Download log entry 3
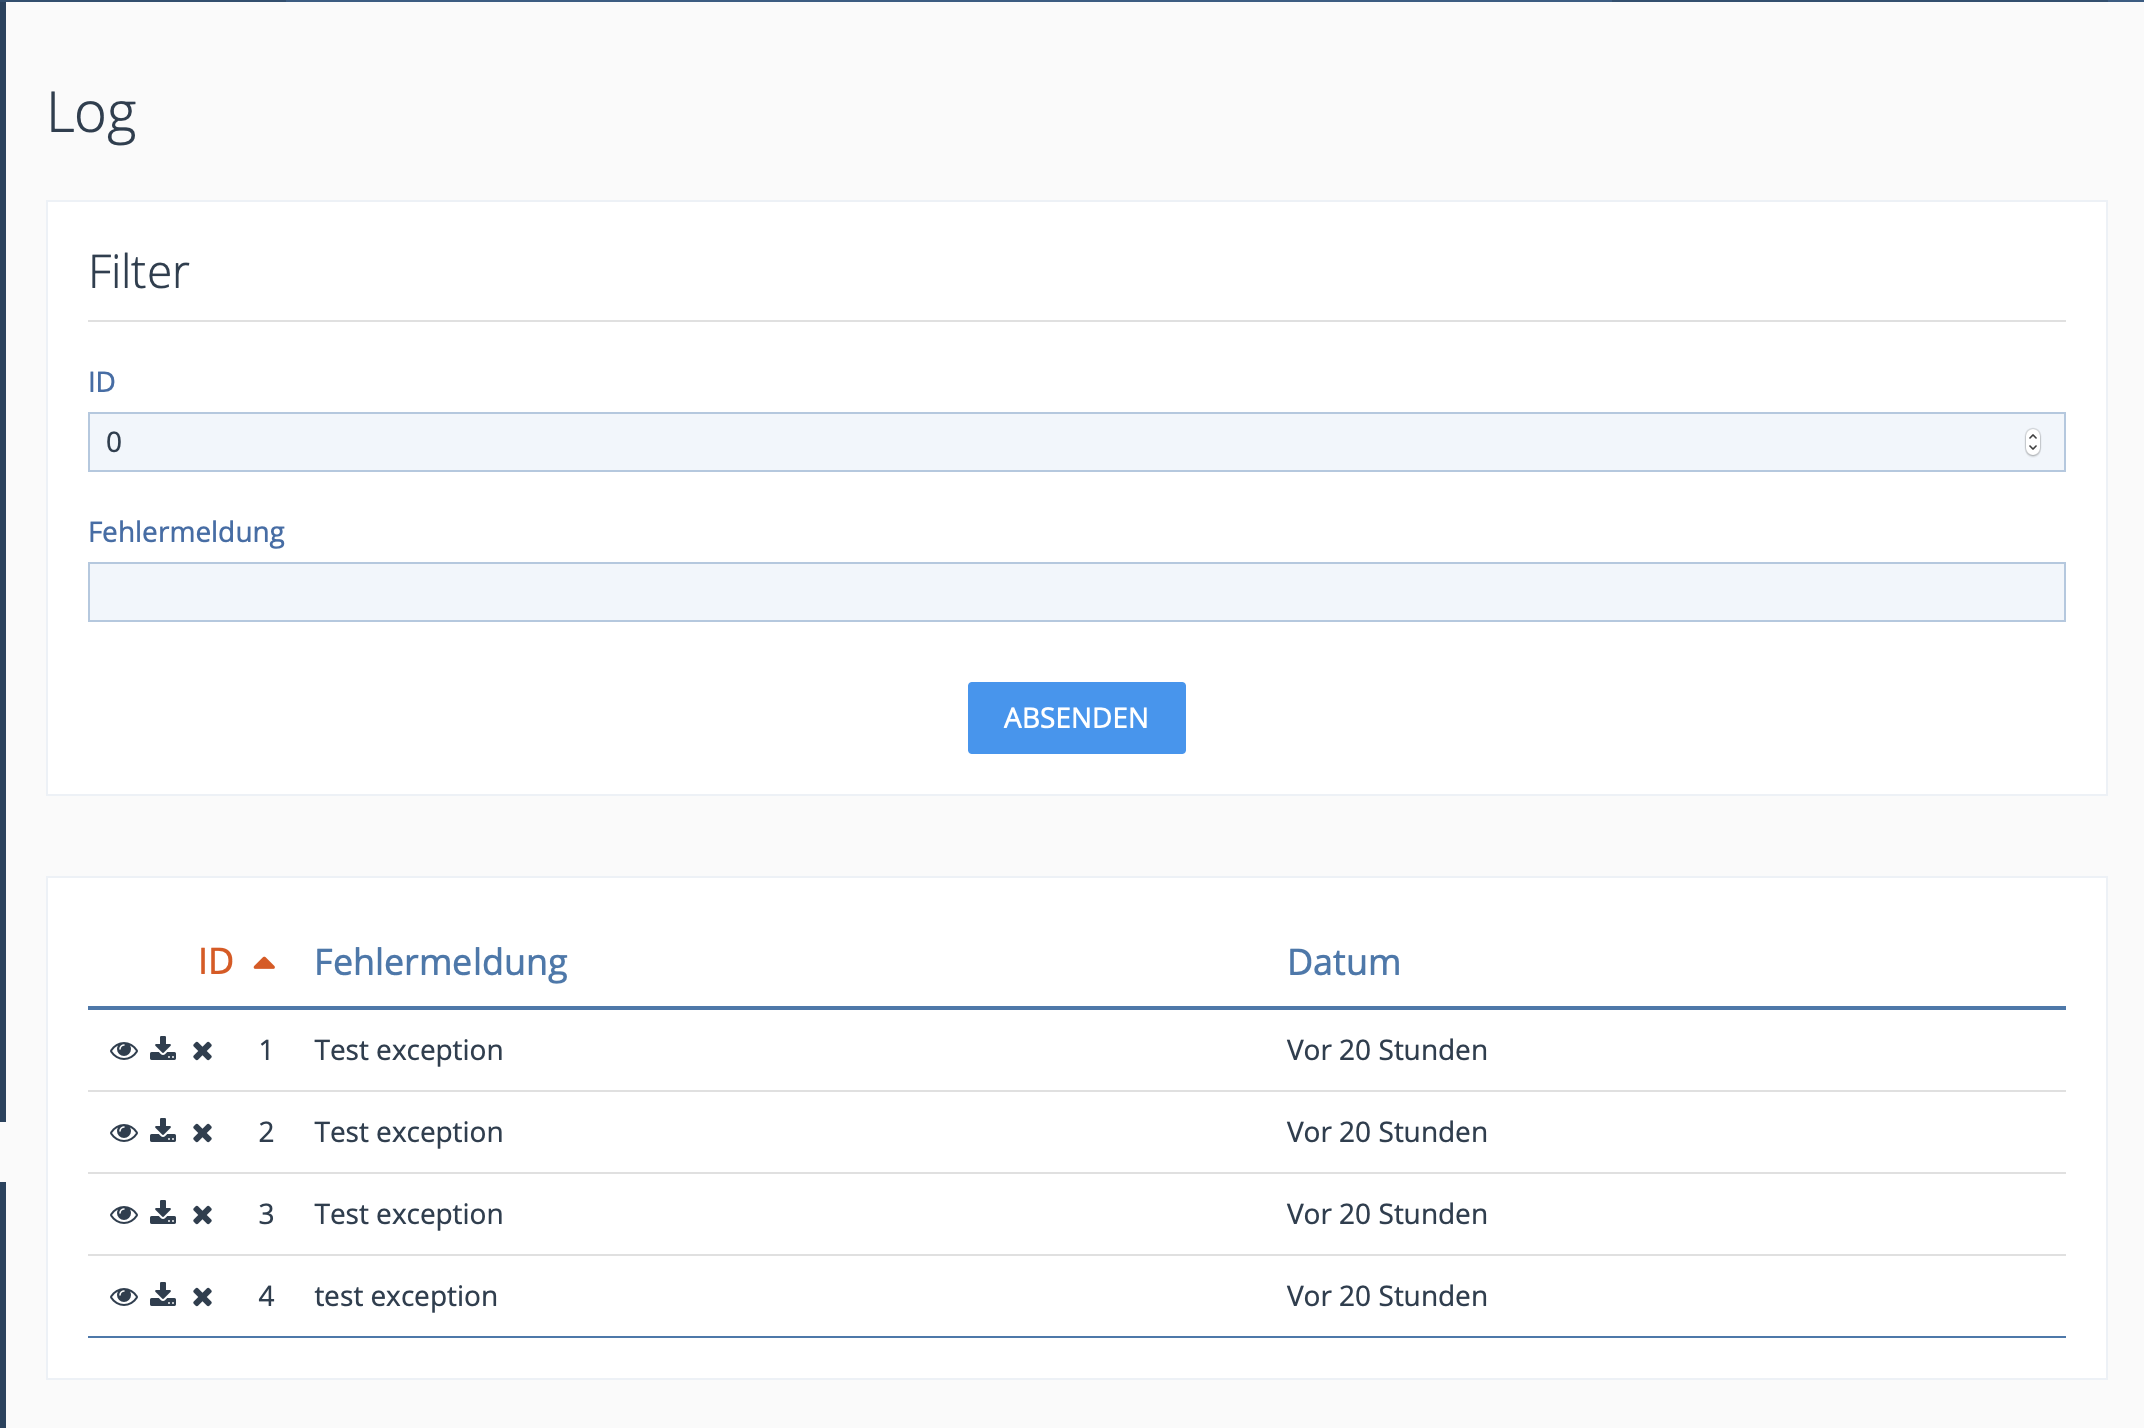 (x=163, y=1214)
